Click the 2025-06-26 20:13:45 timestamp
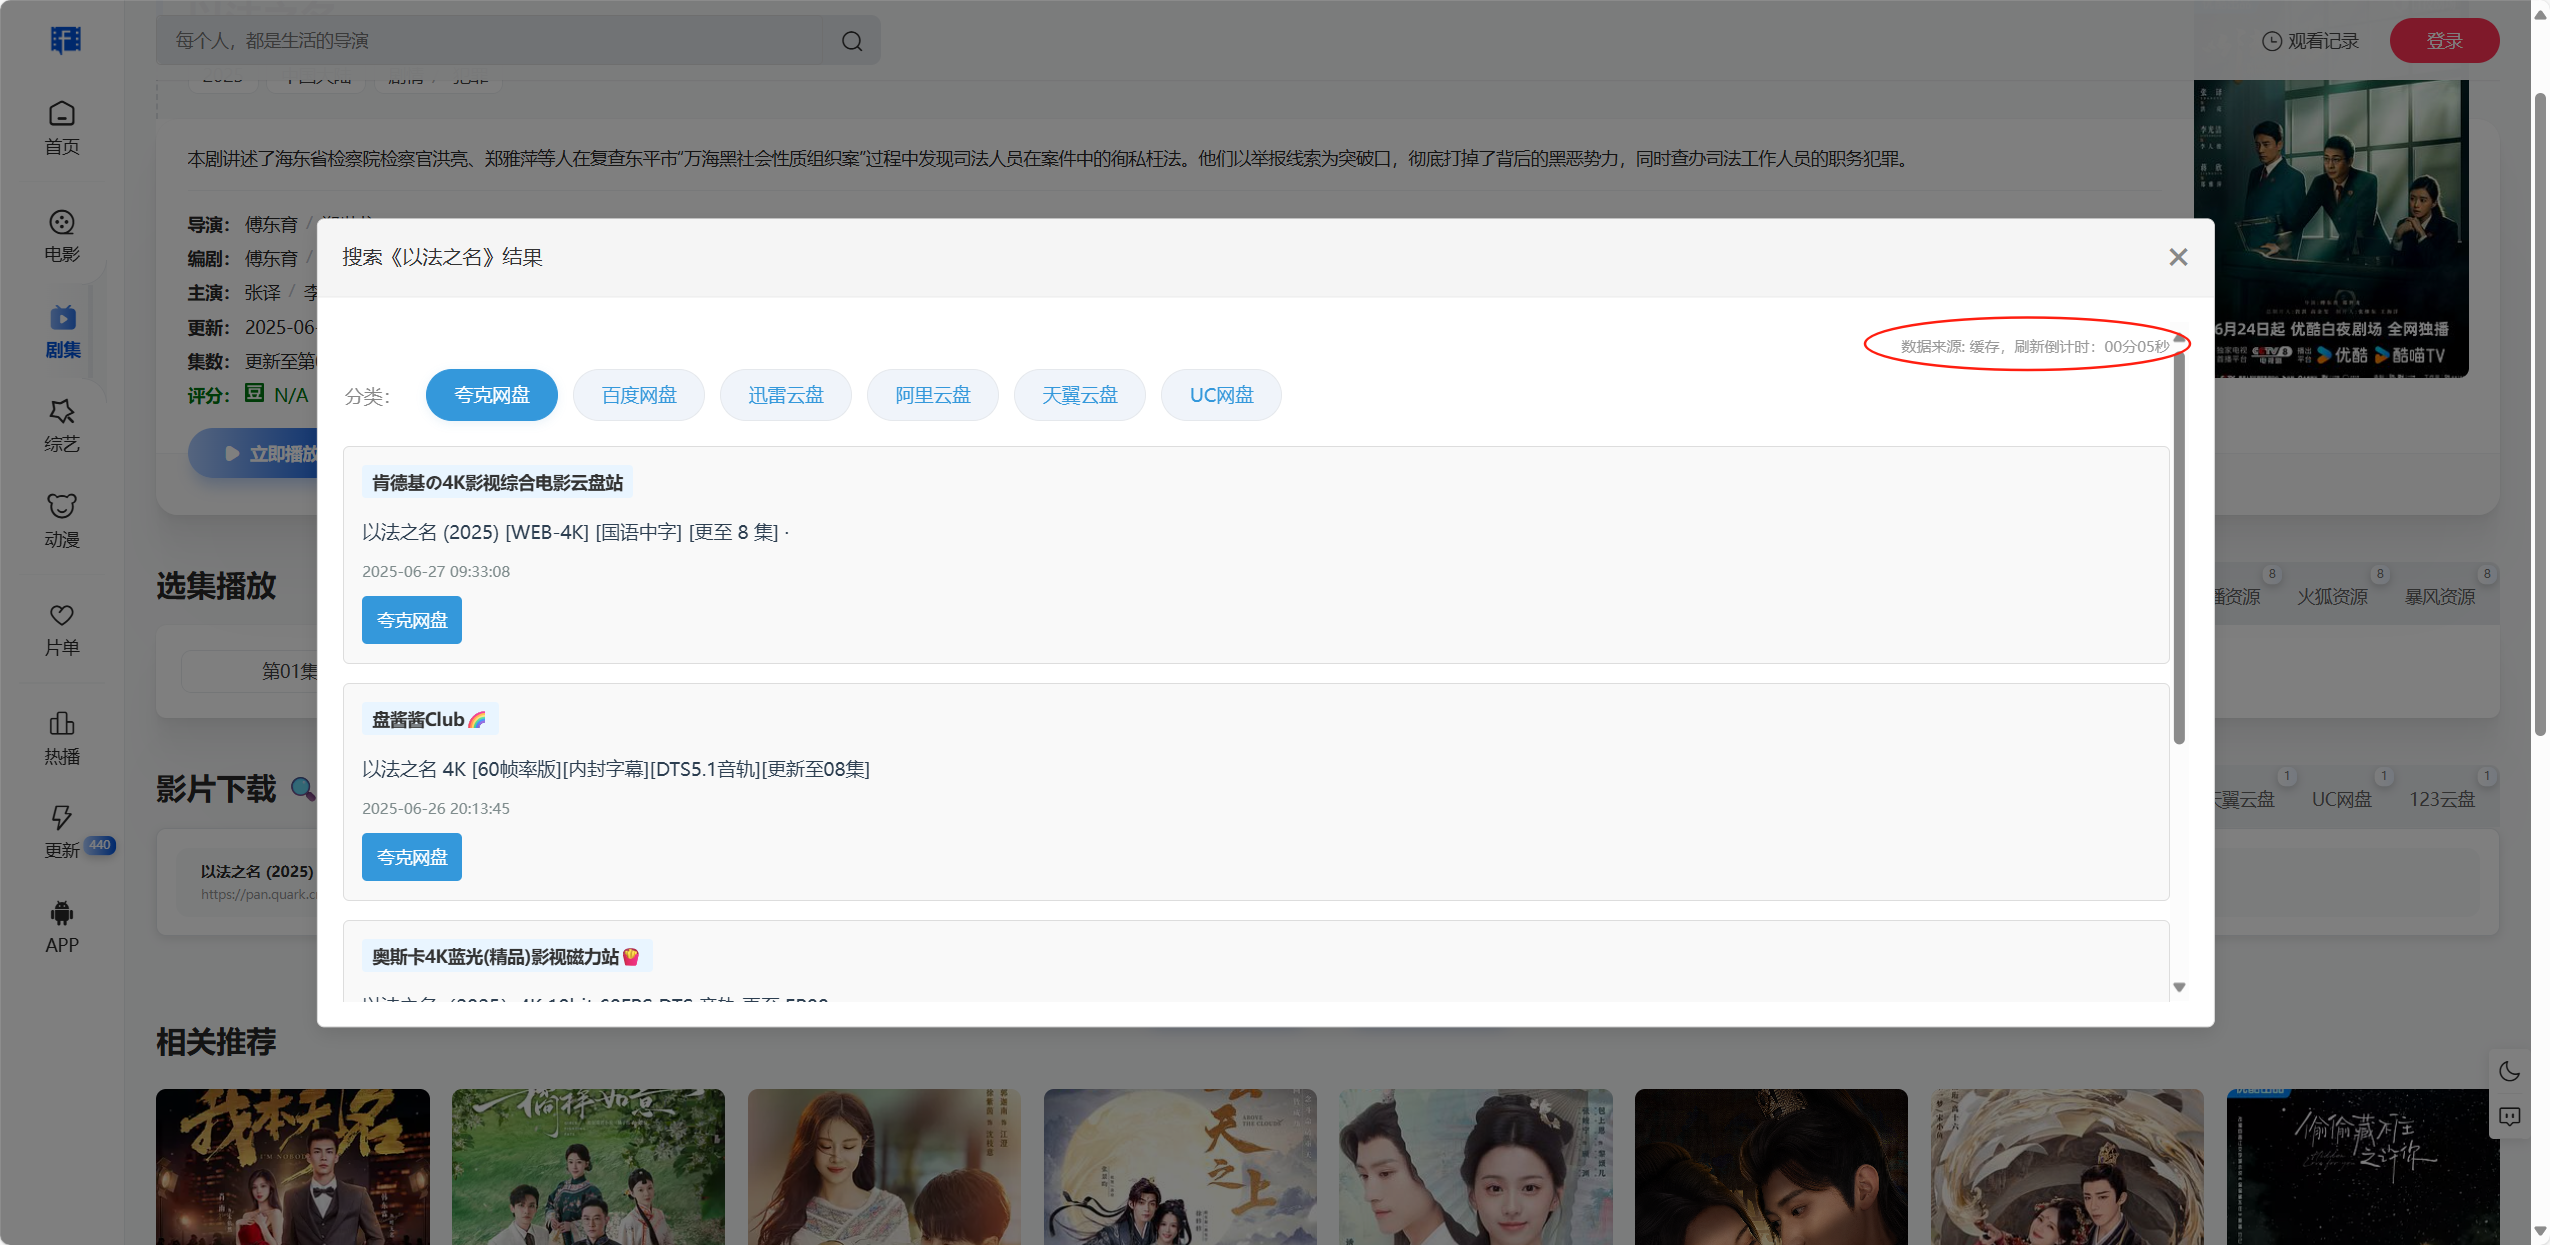This screenshot has width=2550, height=1245. click(436, 808)
